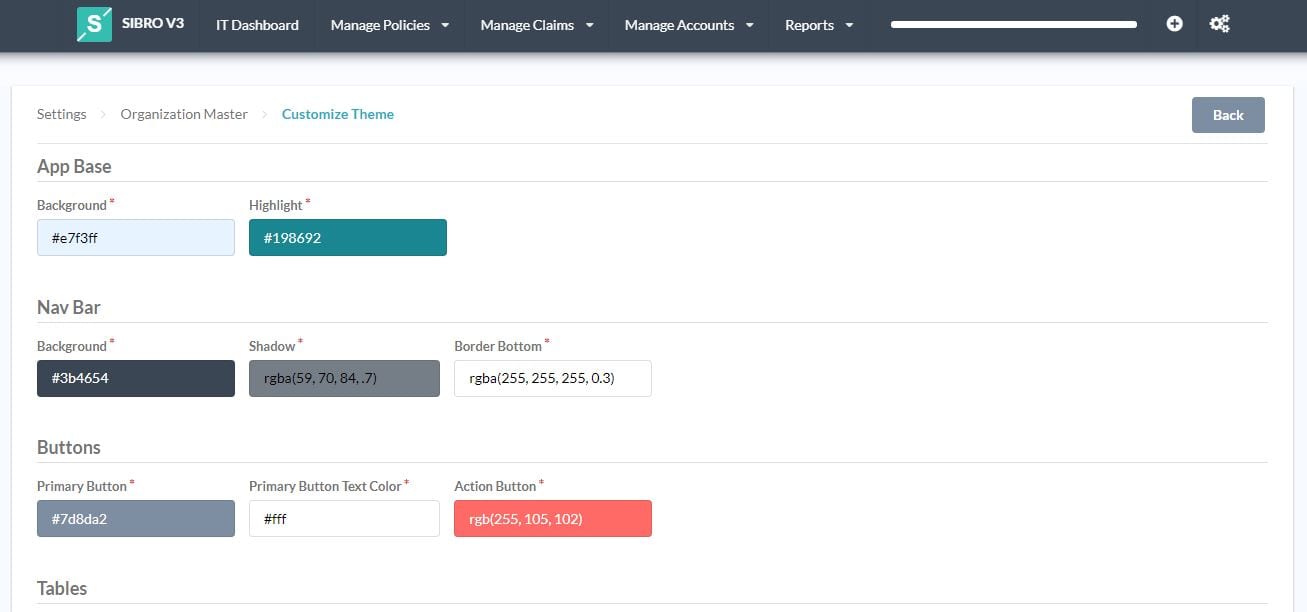Open the Manage Claims dropdown menu

tap(536, 25)
